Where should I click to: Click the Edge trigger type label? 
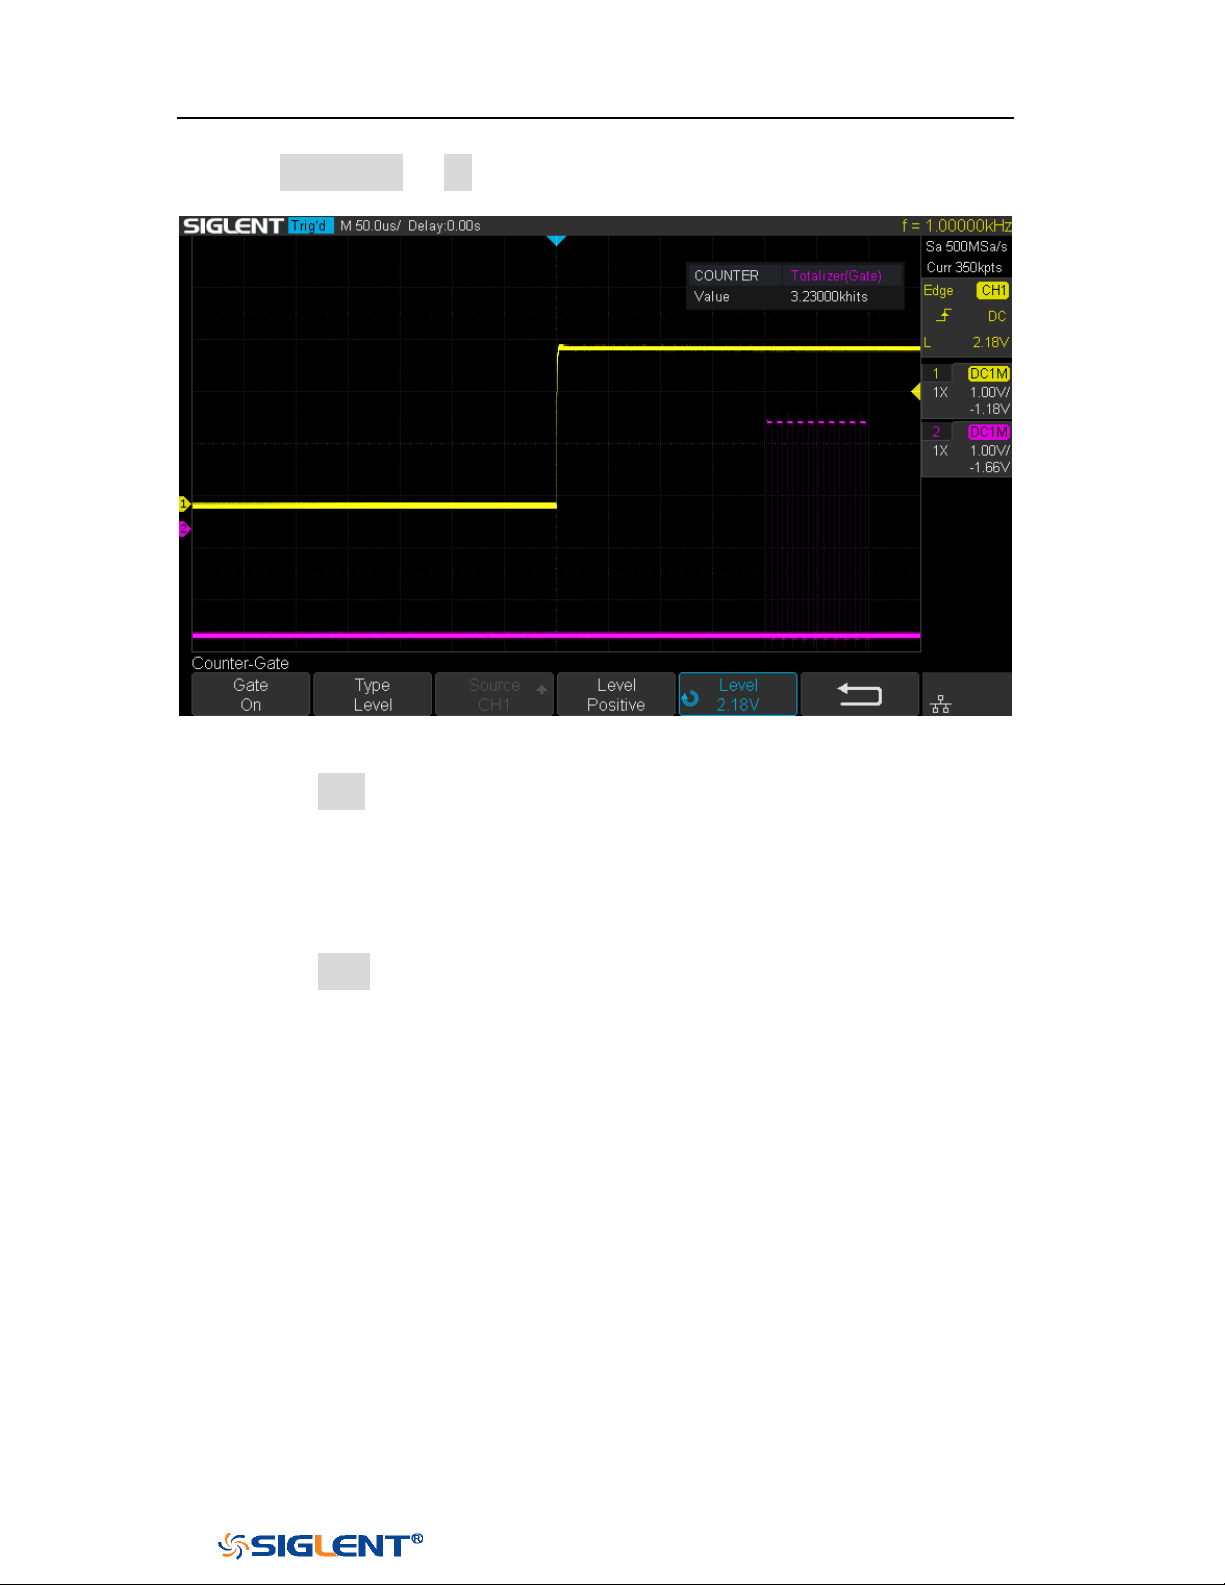pos(938,290)
